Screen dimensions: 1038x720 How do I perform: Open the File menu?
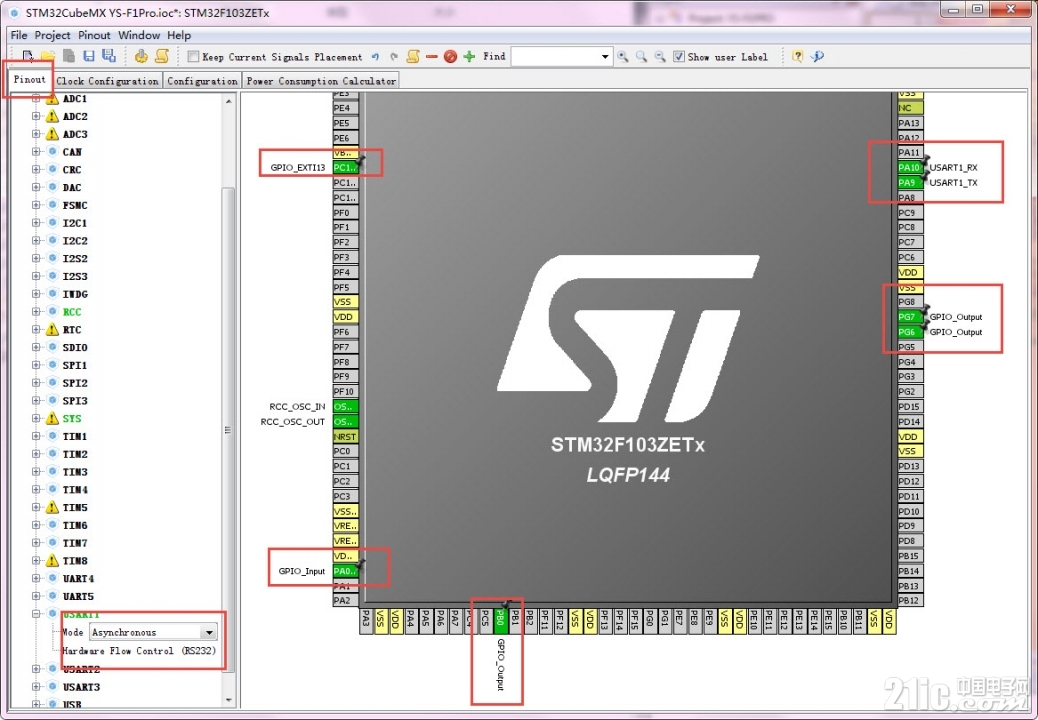click(19, 35)
